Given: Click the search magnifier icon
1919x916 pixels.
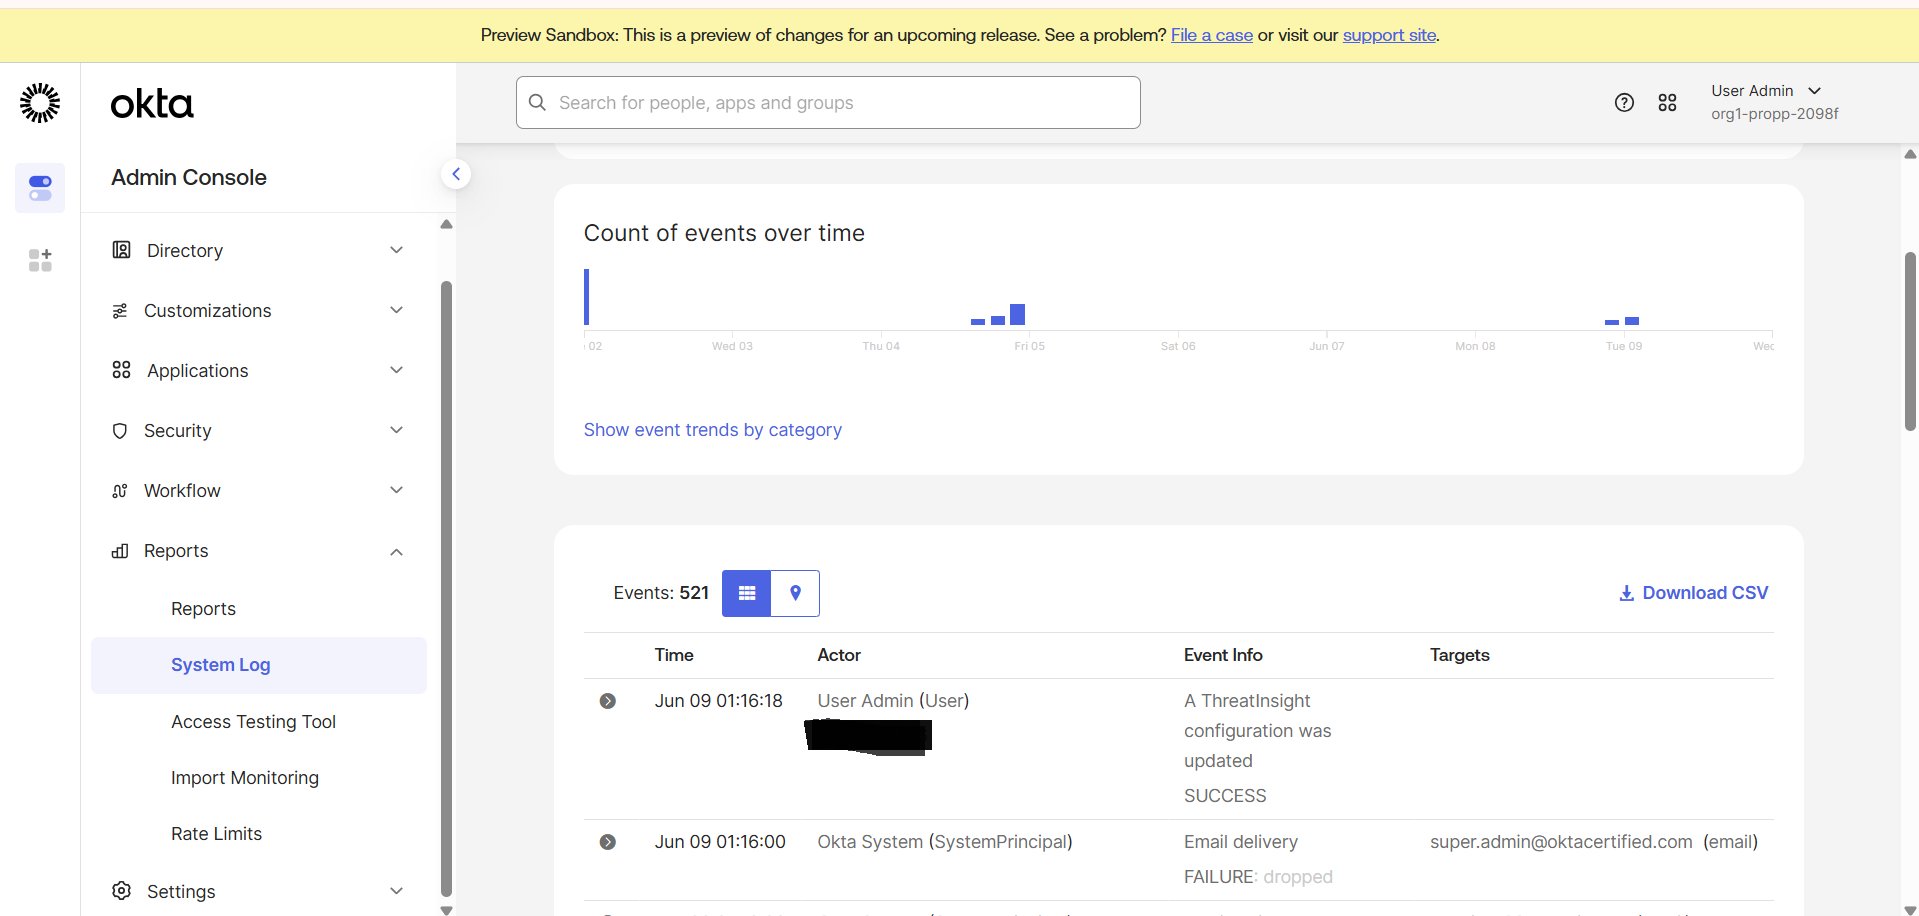Looking at the screenshot, I should click(537, 103).
